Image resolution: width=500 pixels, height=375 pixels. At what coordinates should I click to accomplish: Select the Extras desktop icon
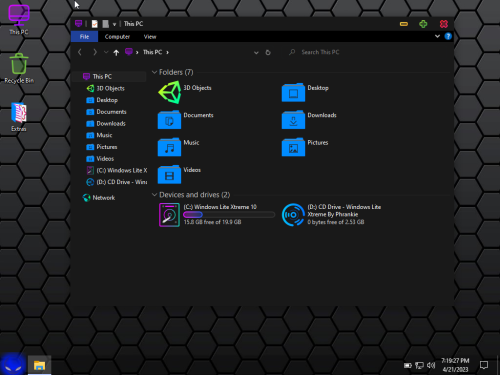click(19, 117)
